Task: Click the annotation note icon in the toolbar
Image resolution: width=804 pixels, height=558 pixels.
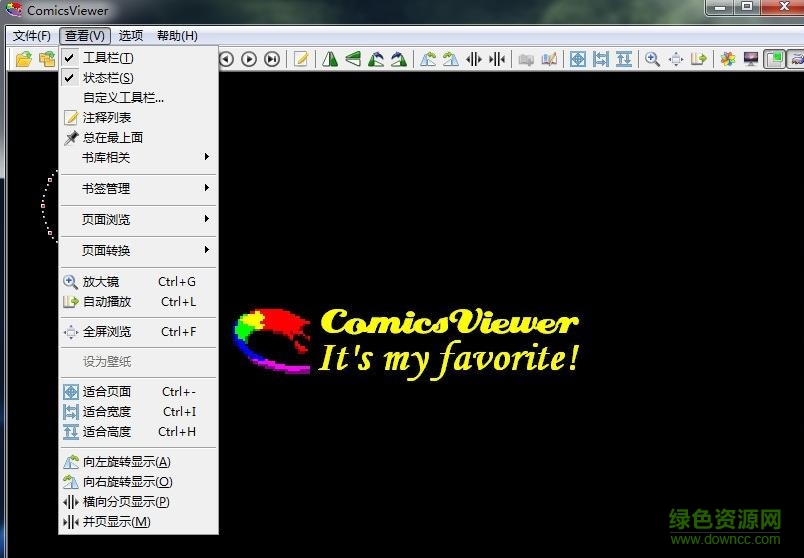Action: click(x=300, y=59)
